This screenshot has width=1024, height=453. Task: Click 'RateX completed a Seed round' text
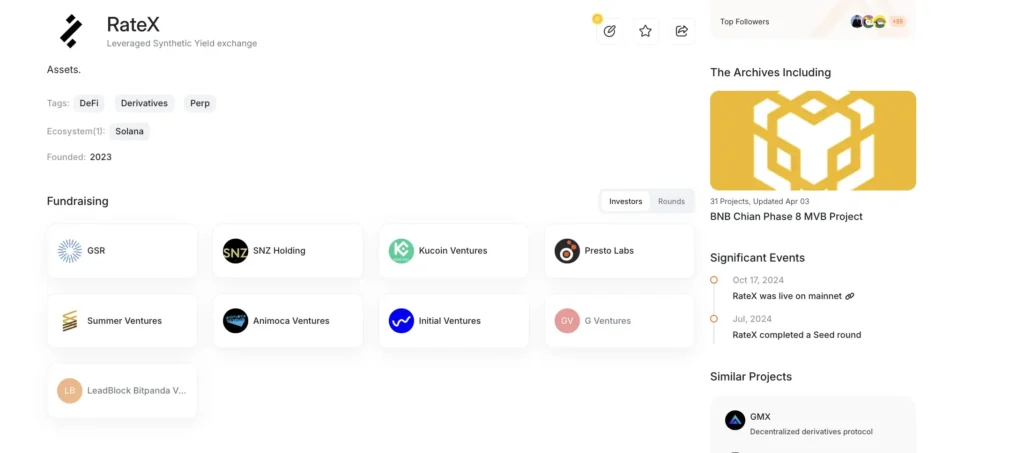pyautogui.click(x=797, y=335)
